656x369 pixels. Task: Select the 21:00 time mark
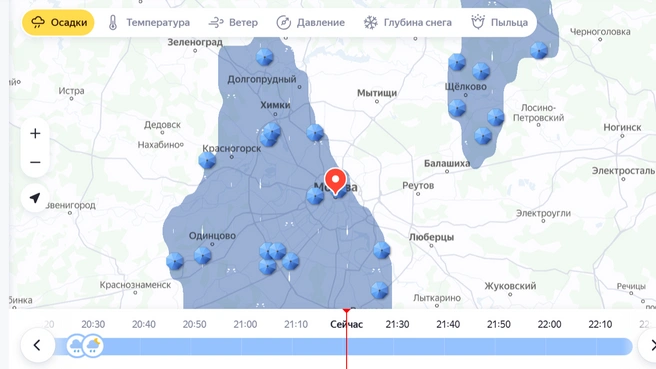click(x=245, y=324)
